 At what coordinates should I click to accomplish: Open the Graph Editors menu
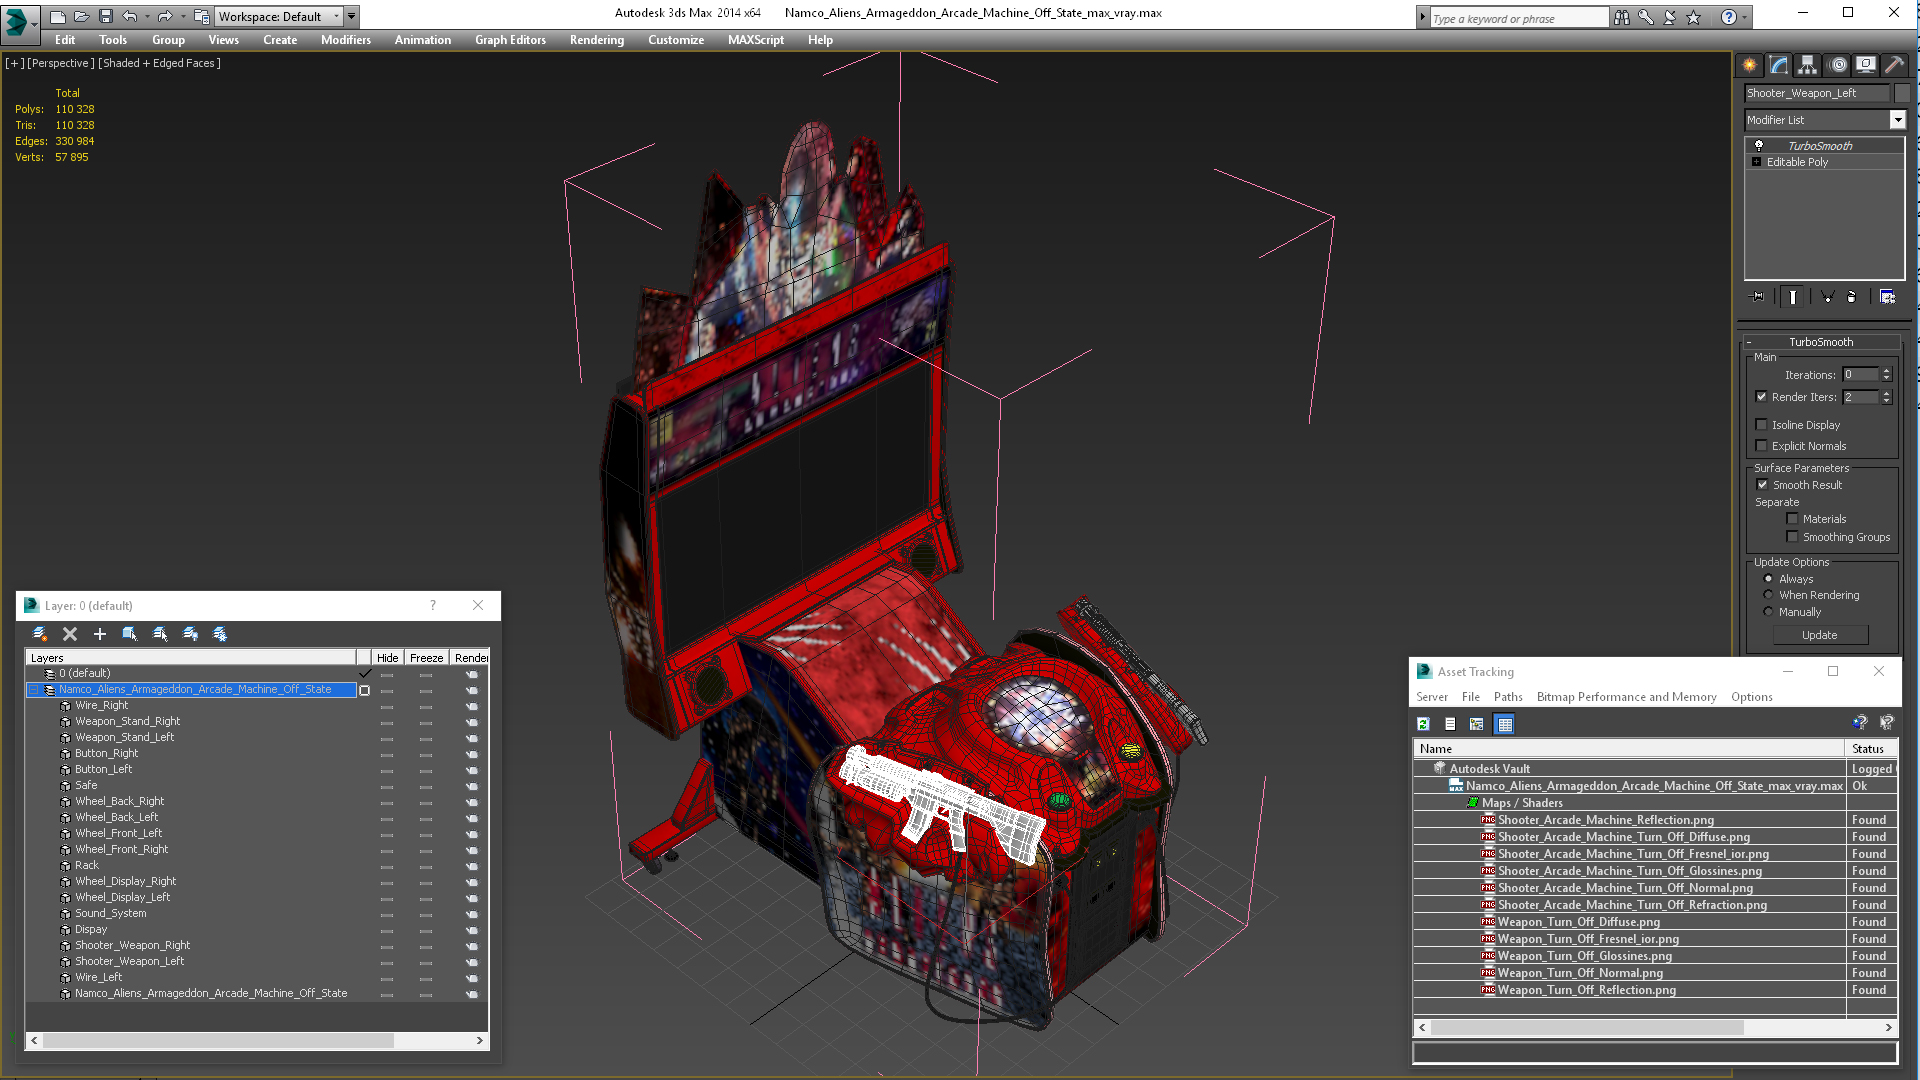tap(510, 40)
